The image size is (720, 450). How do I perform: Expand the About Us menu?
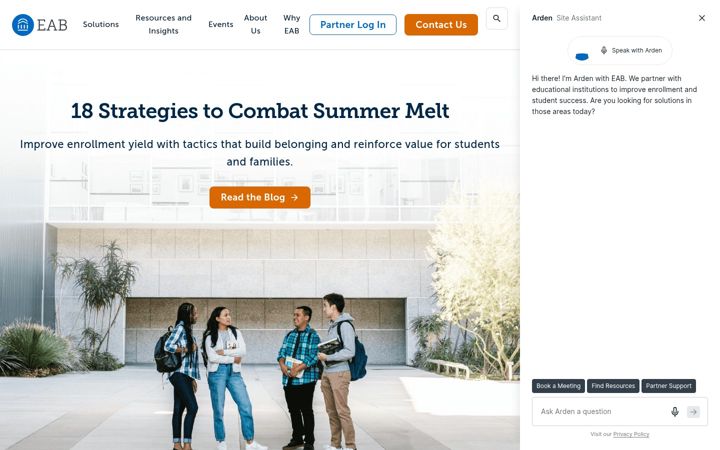pos(255,24)
